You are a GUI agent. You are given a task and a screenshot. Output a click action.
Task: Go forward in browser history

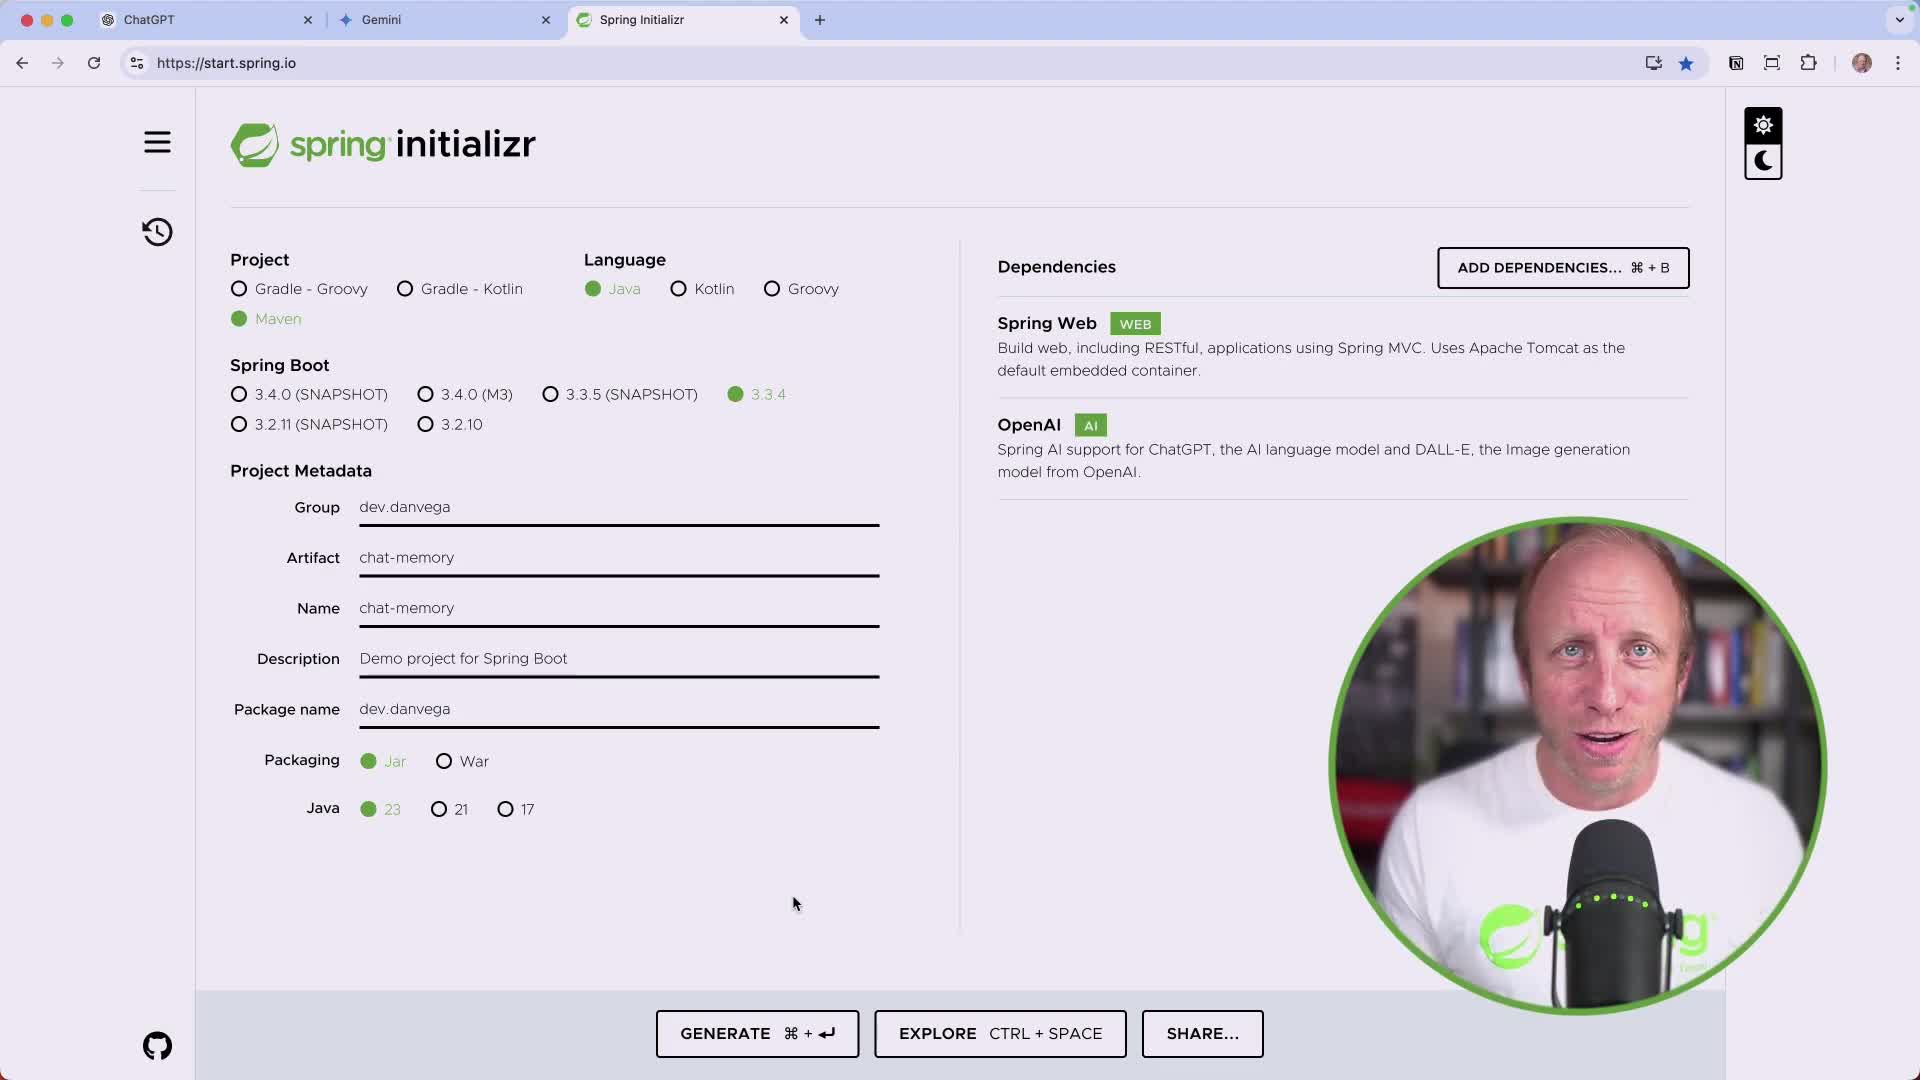point(58,63)
